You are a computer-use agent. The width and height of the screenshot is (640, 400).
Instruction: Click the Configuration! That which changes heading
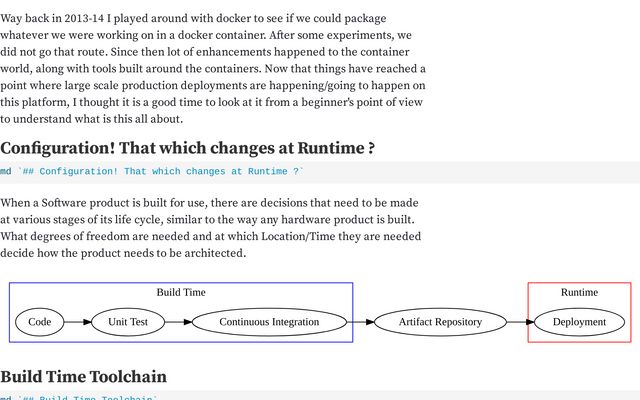[188, 148]
